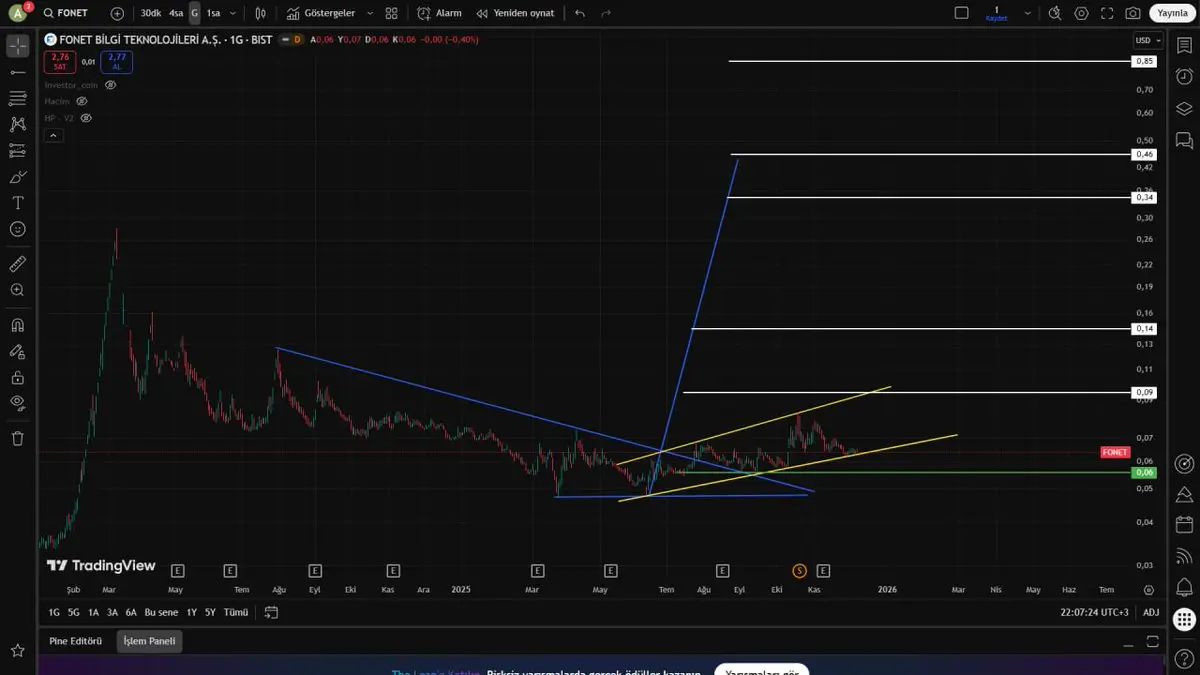
Task: Create an Alarm alert
Action: (x=440, y=13)
